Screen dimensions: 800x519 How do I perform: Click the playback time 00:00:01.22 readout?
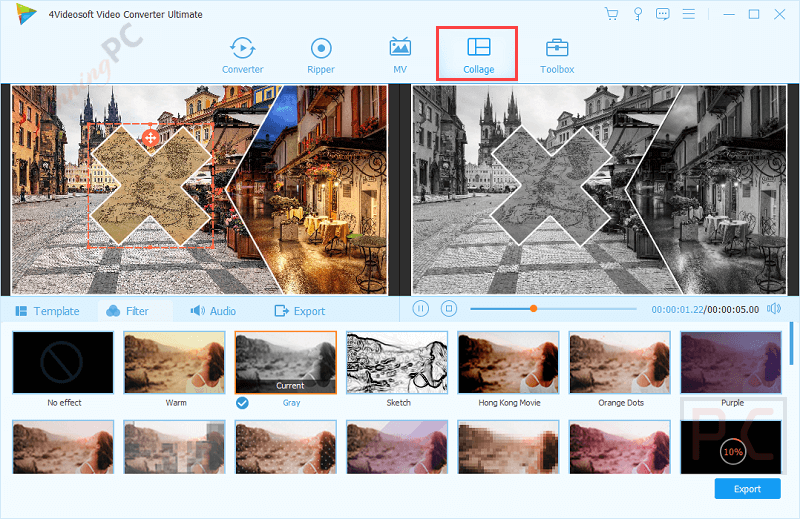[x=677, y=309]
